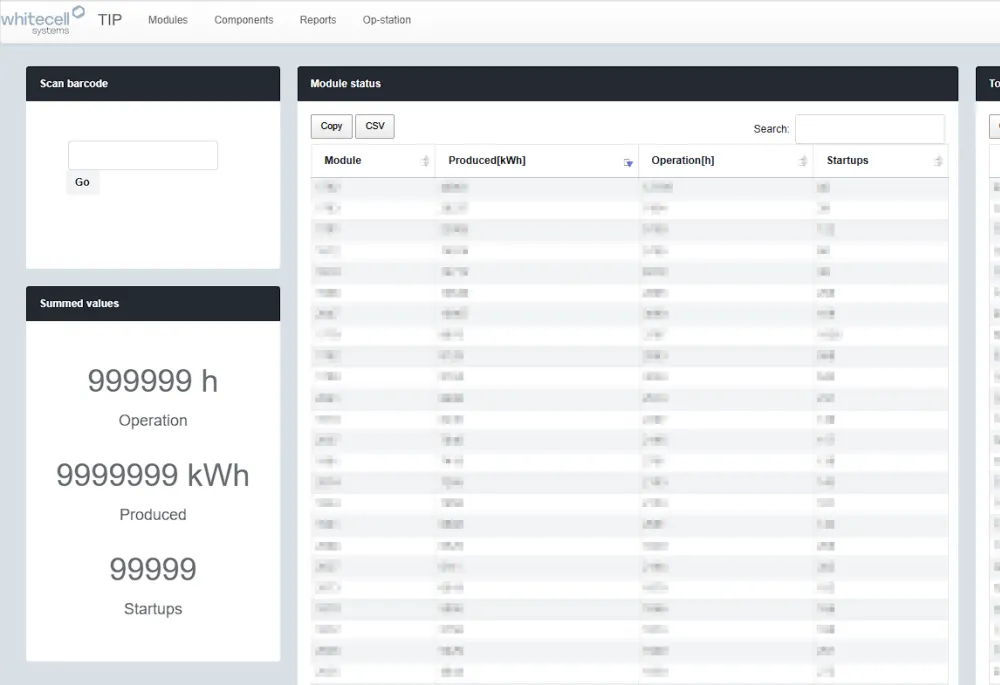Open the Modules menu

coord(168,20)
